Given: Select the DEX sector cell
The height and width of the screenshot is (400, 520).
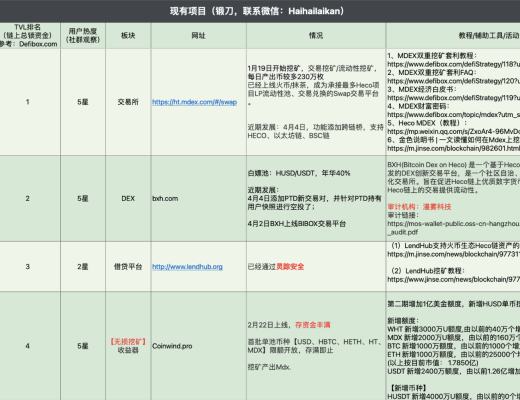Looking at the screenshot, I should pos(128,198).
